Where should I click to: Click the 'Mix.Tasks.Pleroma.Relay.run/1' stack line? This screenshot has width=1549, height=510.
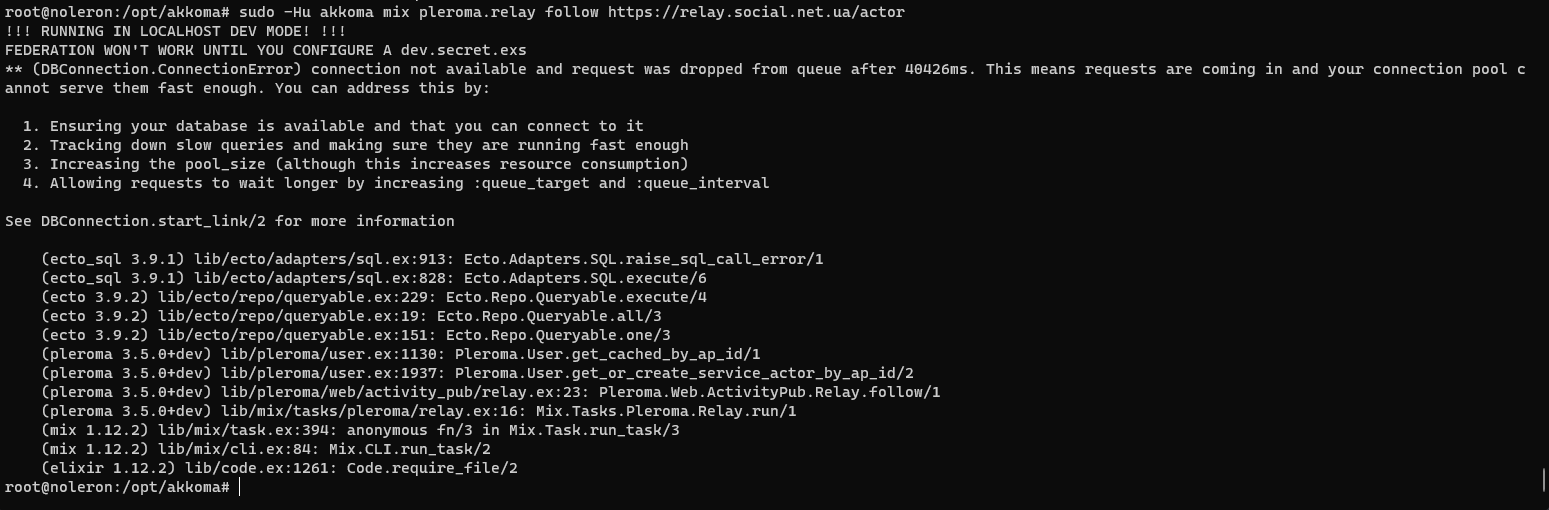coord(419,411)
